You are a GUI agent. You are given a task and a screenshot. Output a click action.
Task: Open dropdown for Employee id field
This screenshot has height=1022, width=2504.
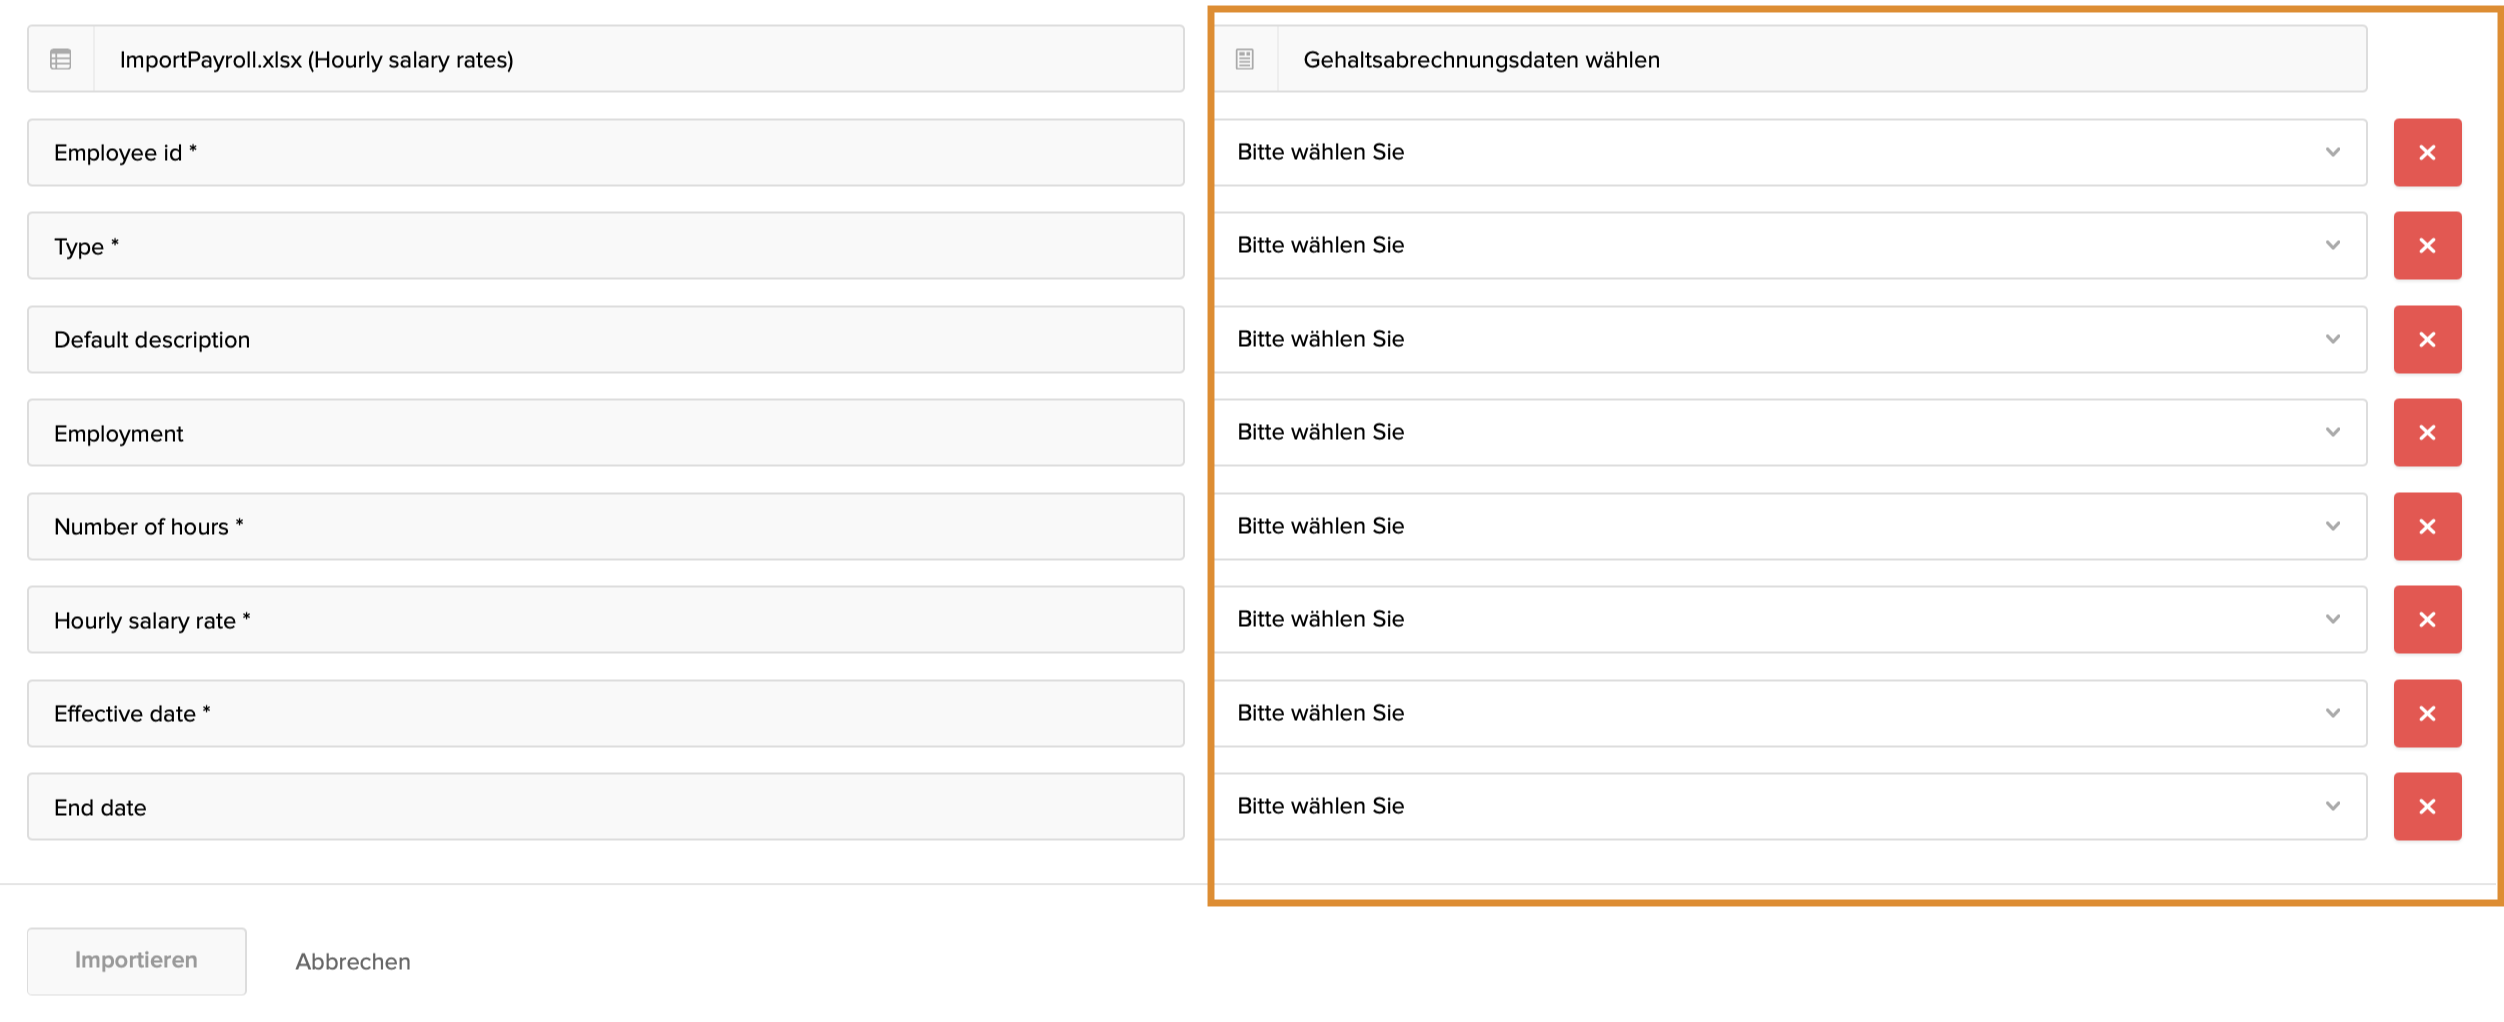coord(1790,153)
